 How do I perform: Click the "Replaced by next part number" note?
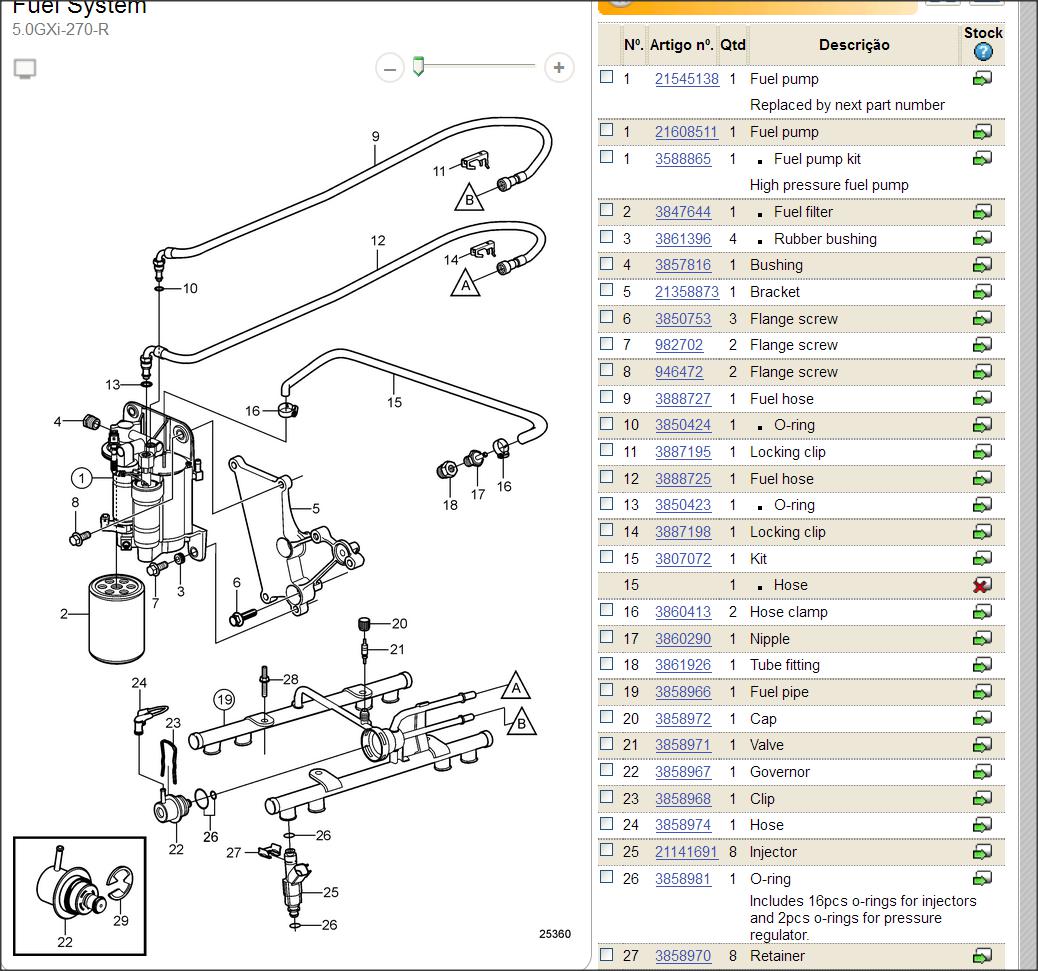847,105
